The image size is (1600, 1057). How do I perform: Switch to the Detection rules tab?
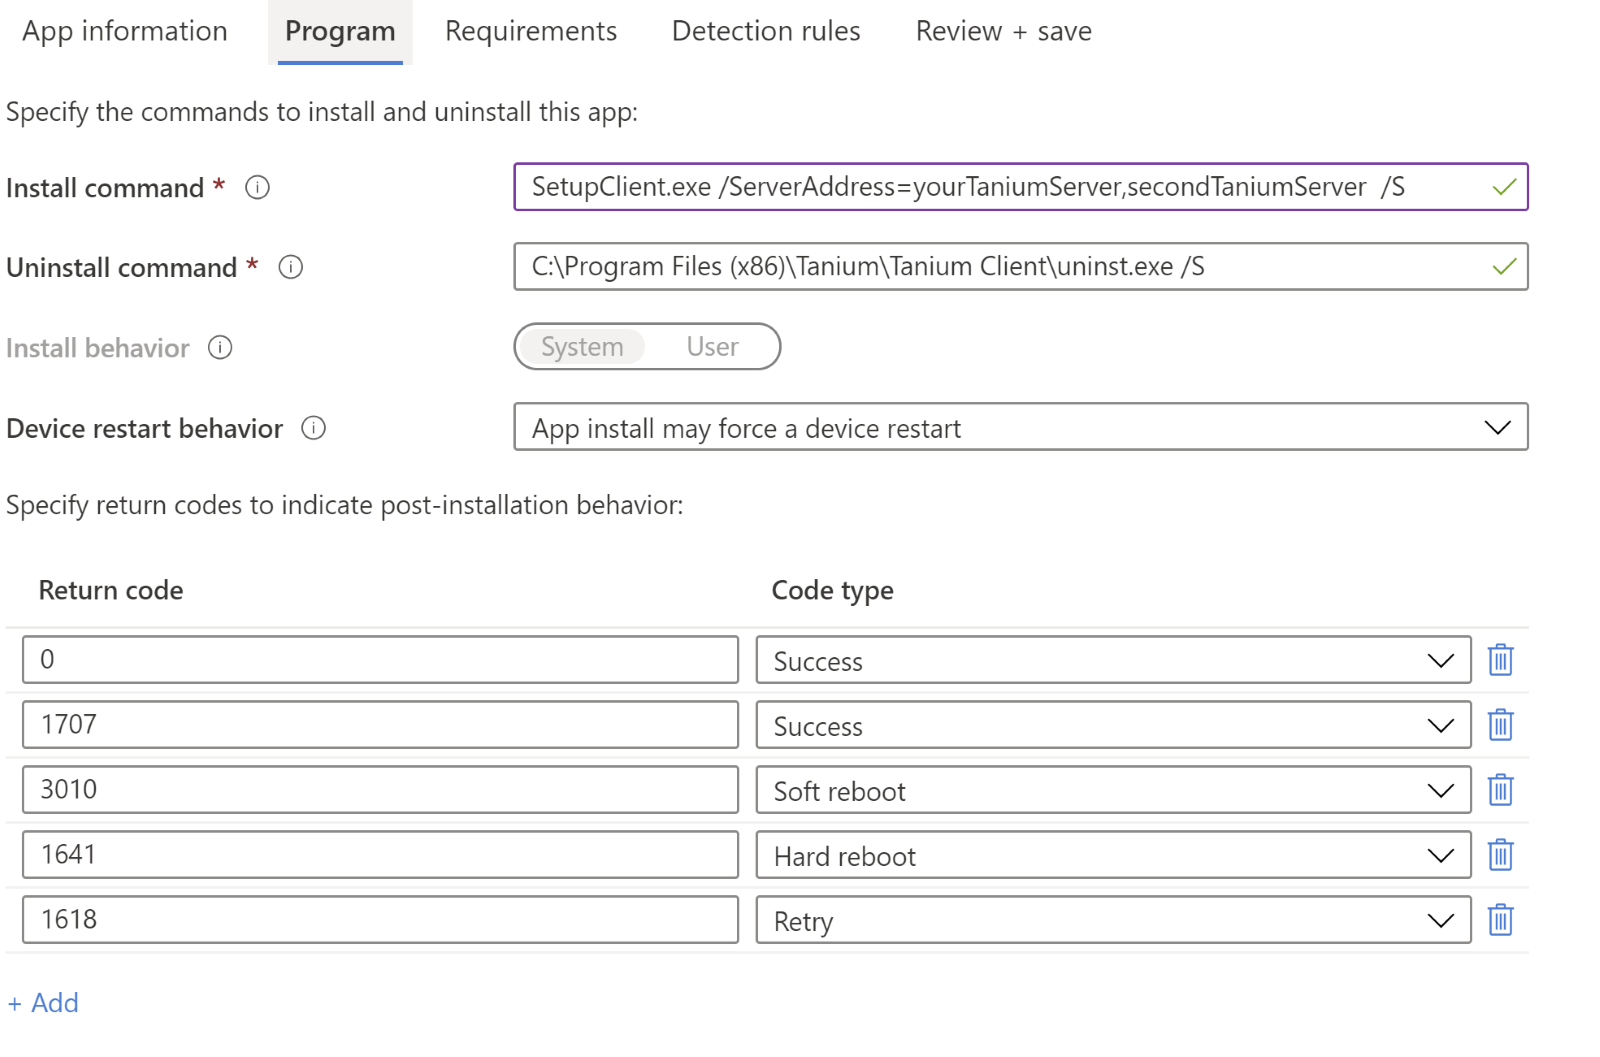(767, 31)
